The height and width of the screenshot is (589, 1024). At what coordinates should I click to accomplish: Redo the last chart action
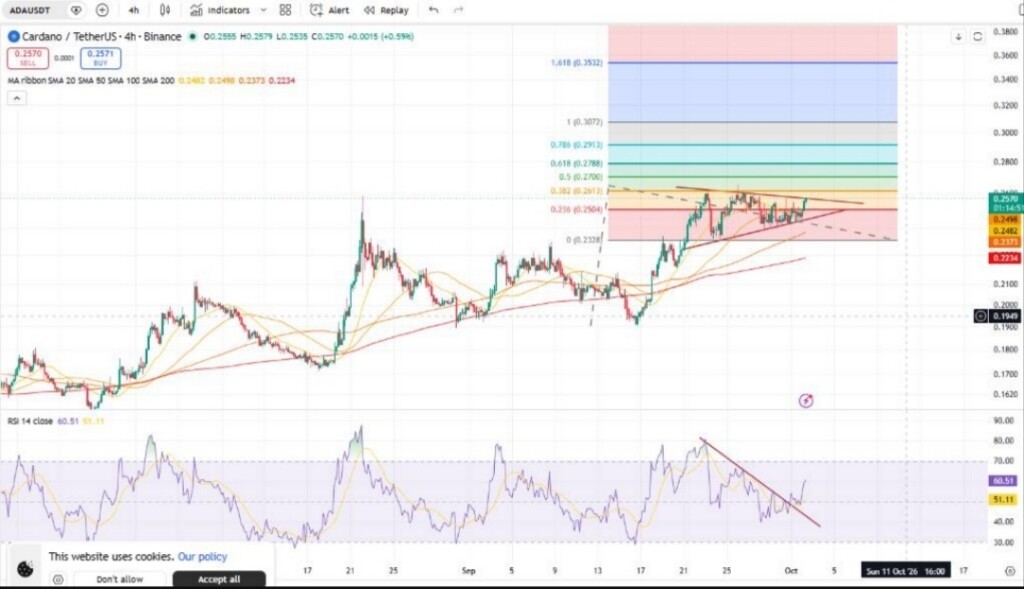458,10
